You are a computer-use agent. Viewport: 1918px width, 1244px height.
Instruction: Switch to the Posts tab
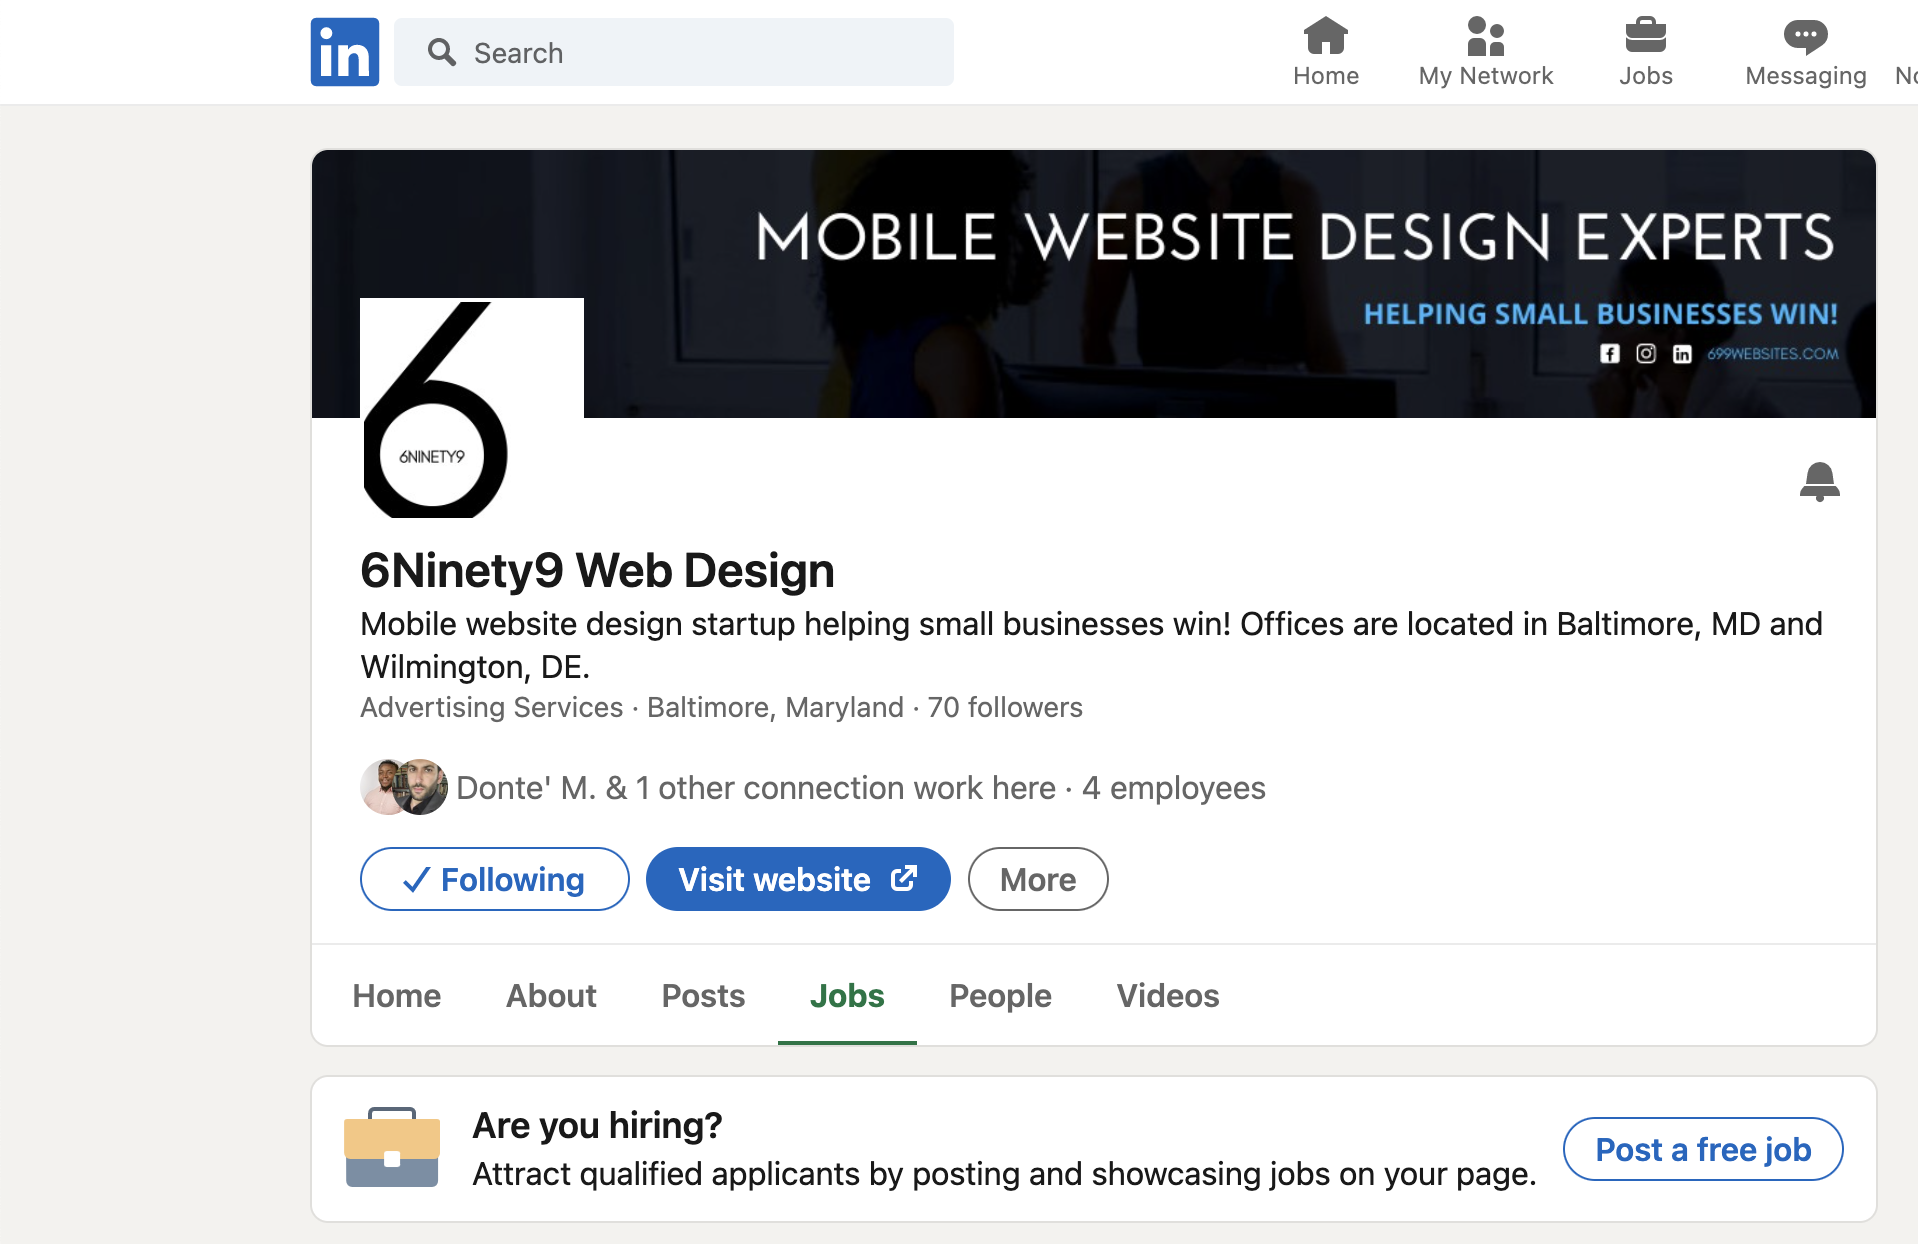pos(703,995)
